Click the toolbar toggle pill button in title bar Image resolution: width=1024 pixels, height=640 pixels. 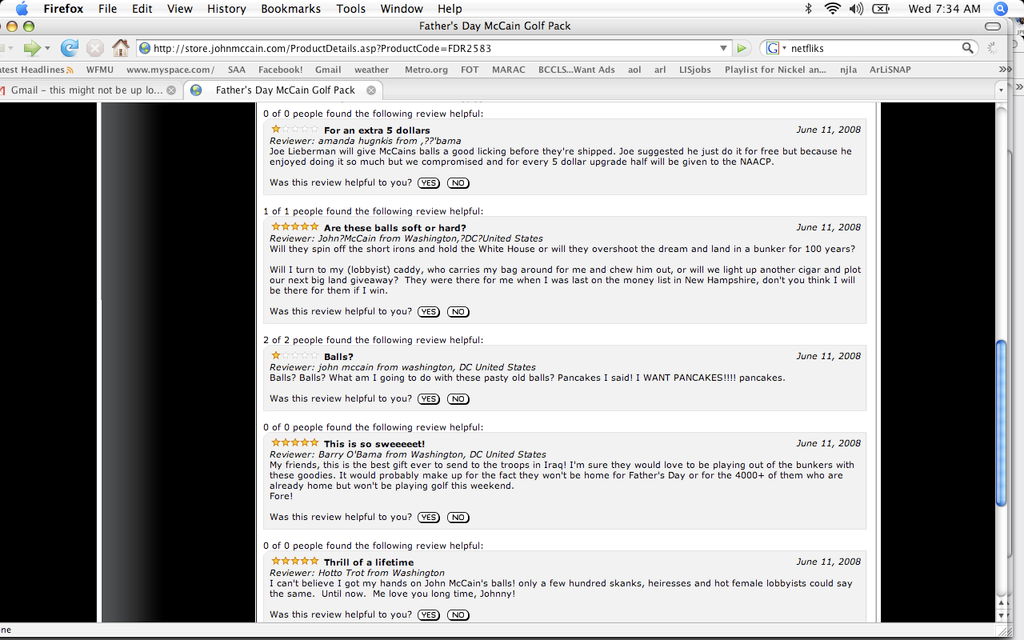[992, 26]
